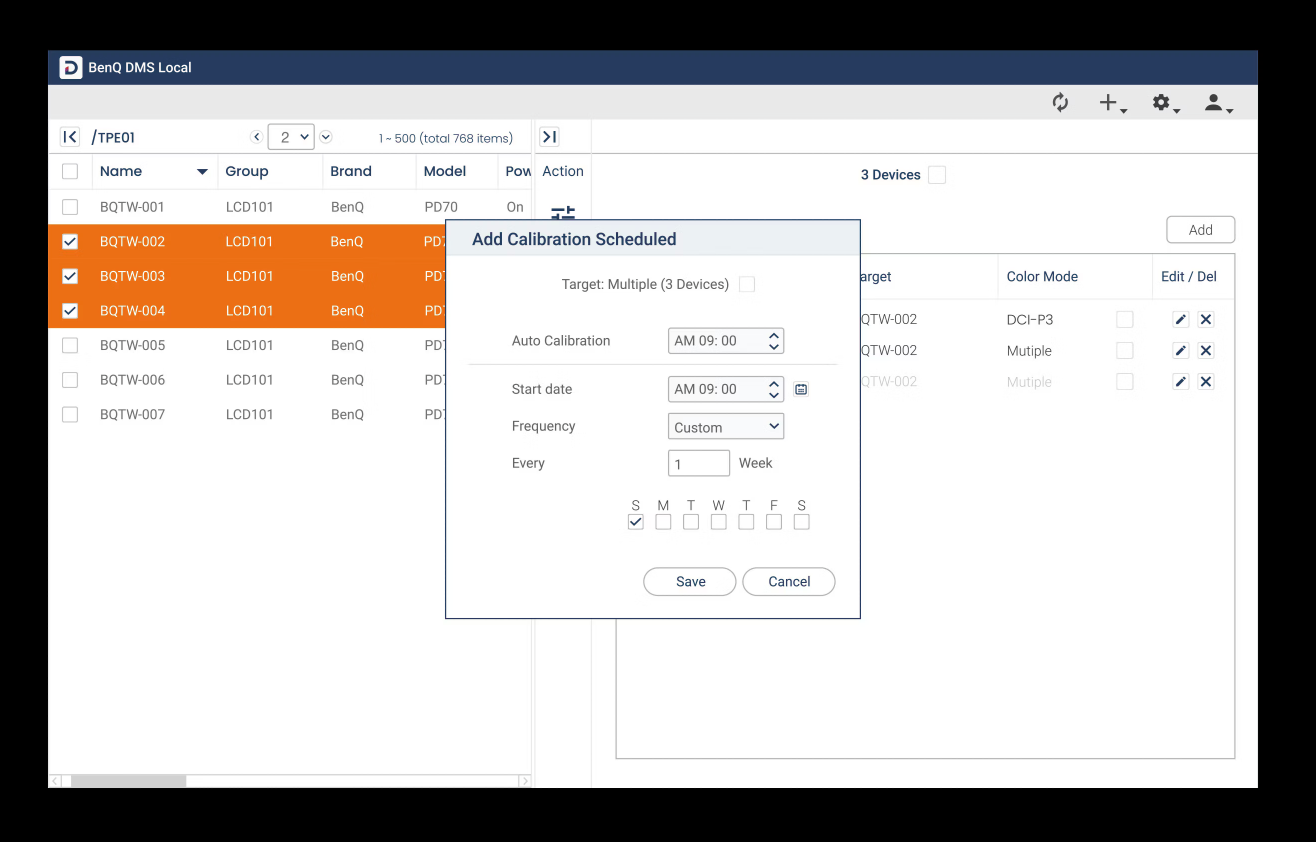Uncheck the BQTW-002 device checkbox
This screenshot has width=1316, height=842.
coord(70,242)
